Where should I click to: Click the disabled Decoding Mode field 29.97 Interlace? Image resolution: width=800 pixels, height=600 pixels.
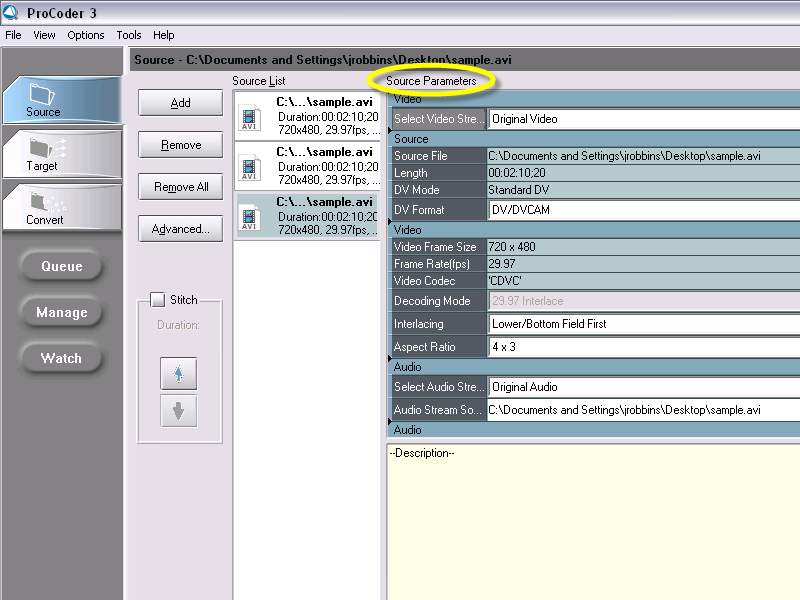point(644,301)
